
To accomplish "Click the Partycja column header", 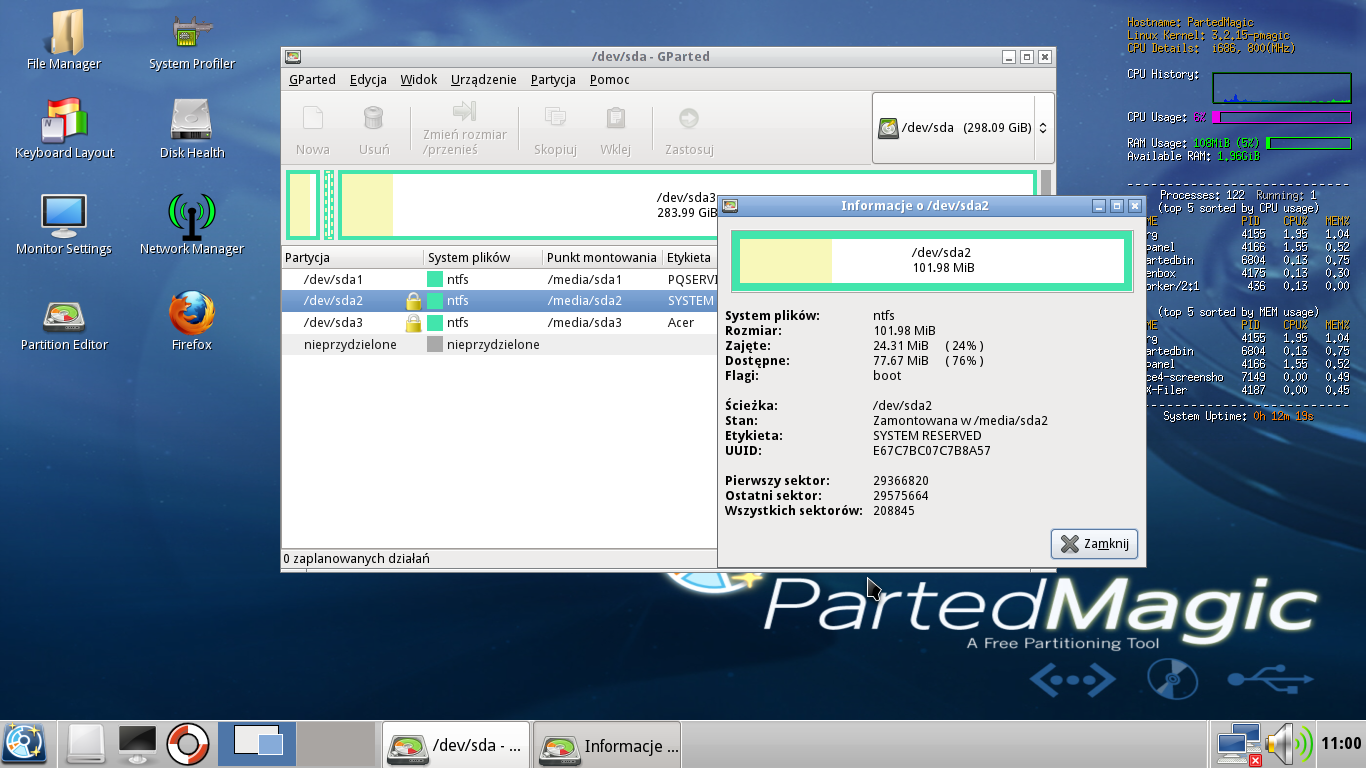I will point(352,258).
